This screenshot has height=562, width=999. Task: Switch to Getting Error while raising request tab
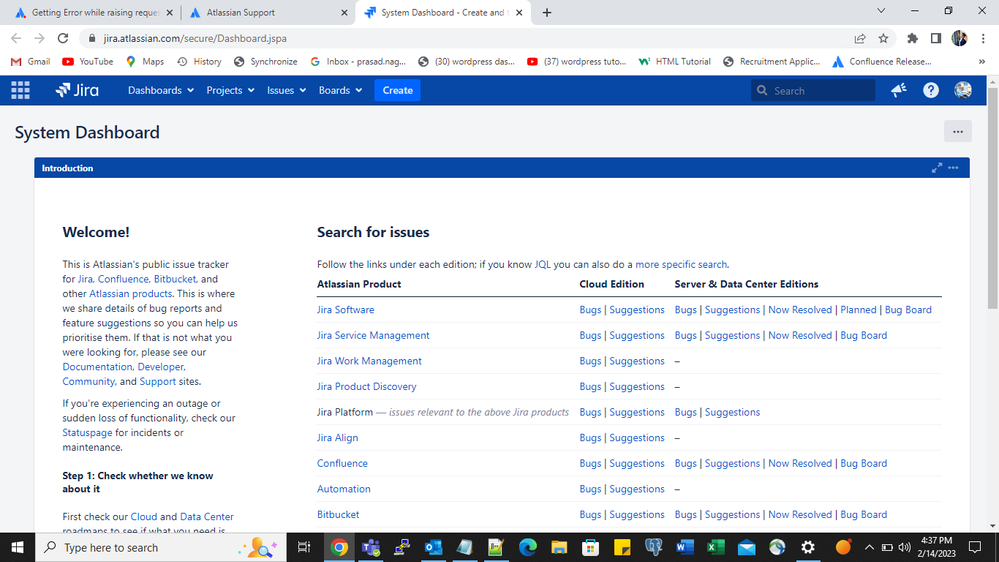[x=94, y=13]
